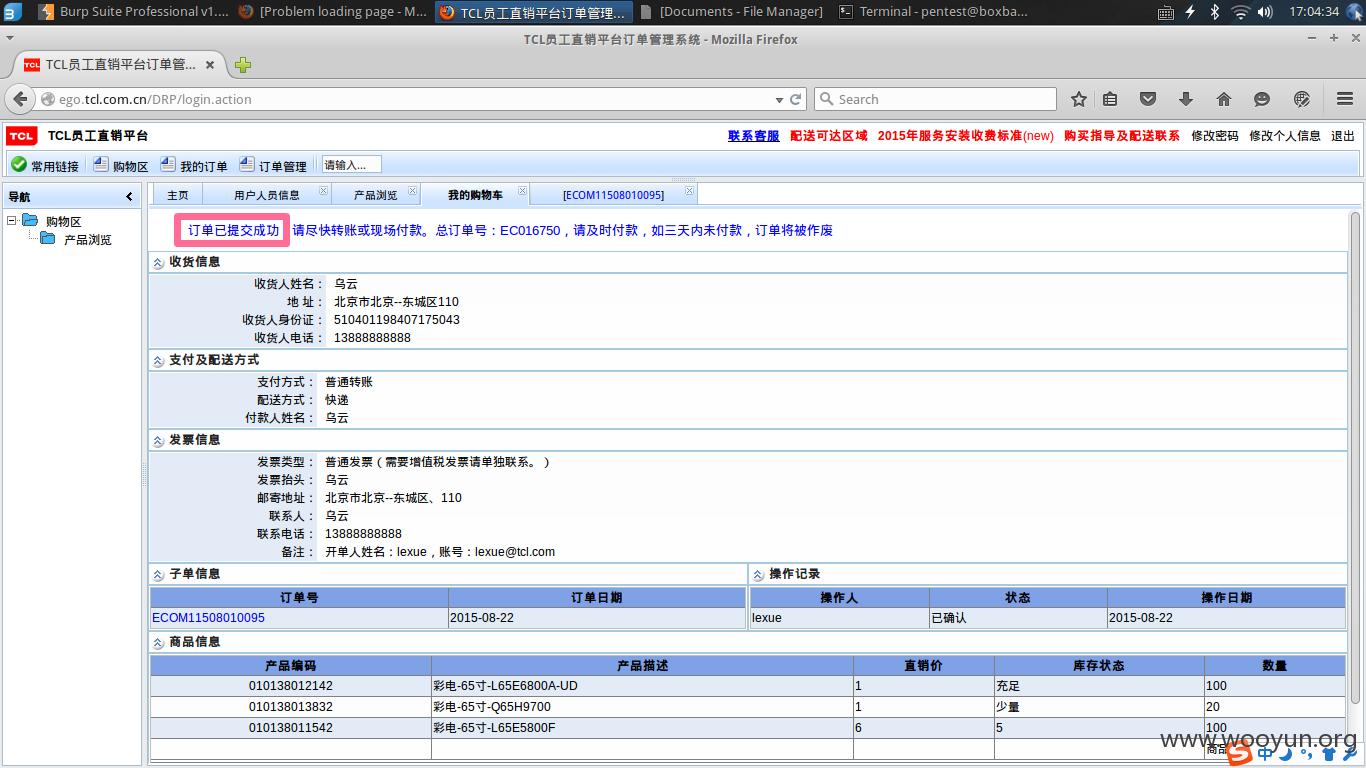Collapse the 支付及配送方式 section

(x=158, y=361)
